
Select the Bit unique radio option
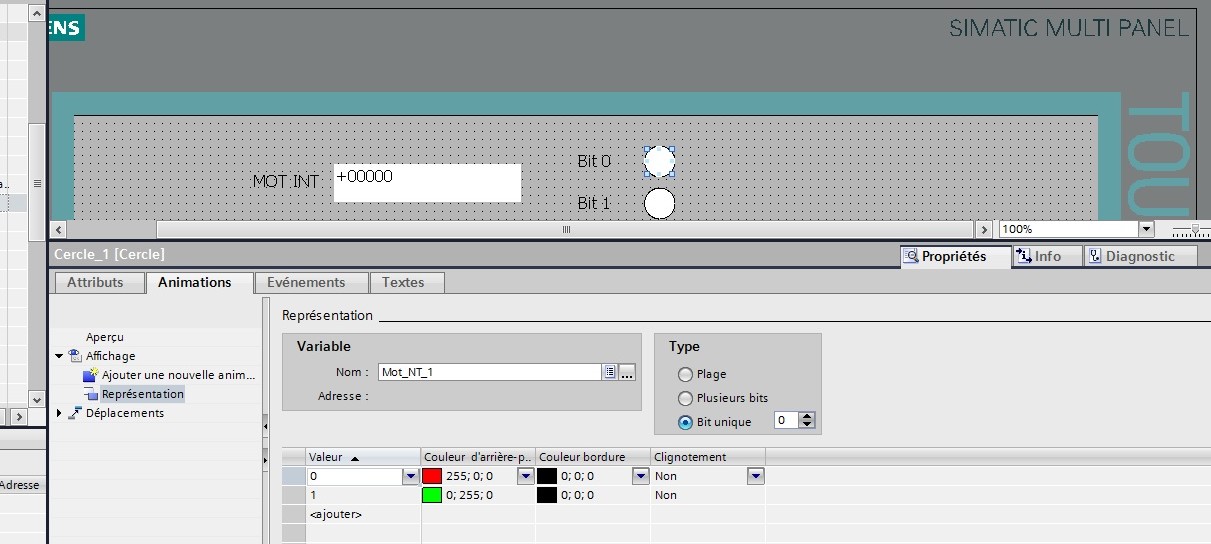pos(685,422)
